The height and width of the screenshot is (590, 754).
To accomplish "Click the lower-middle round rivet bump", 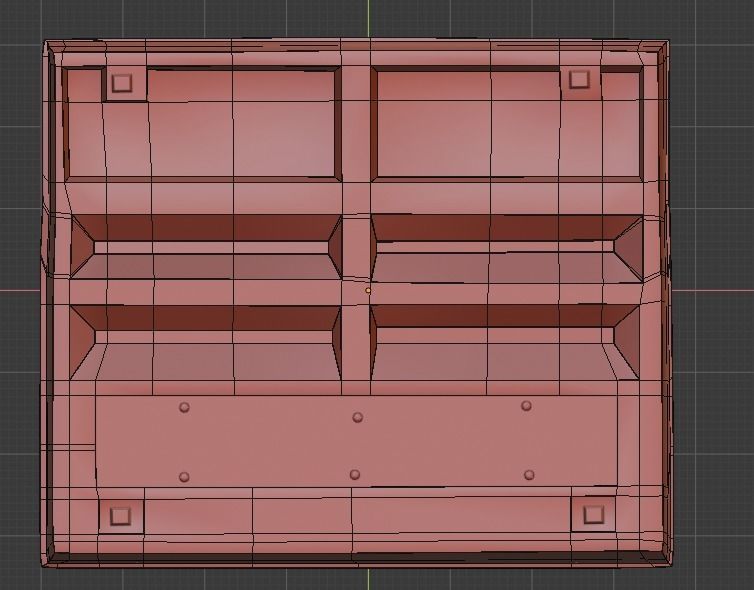I will [x=355, y=475].
